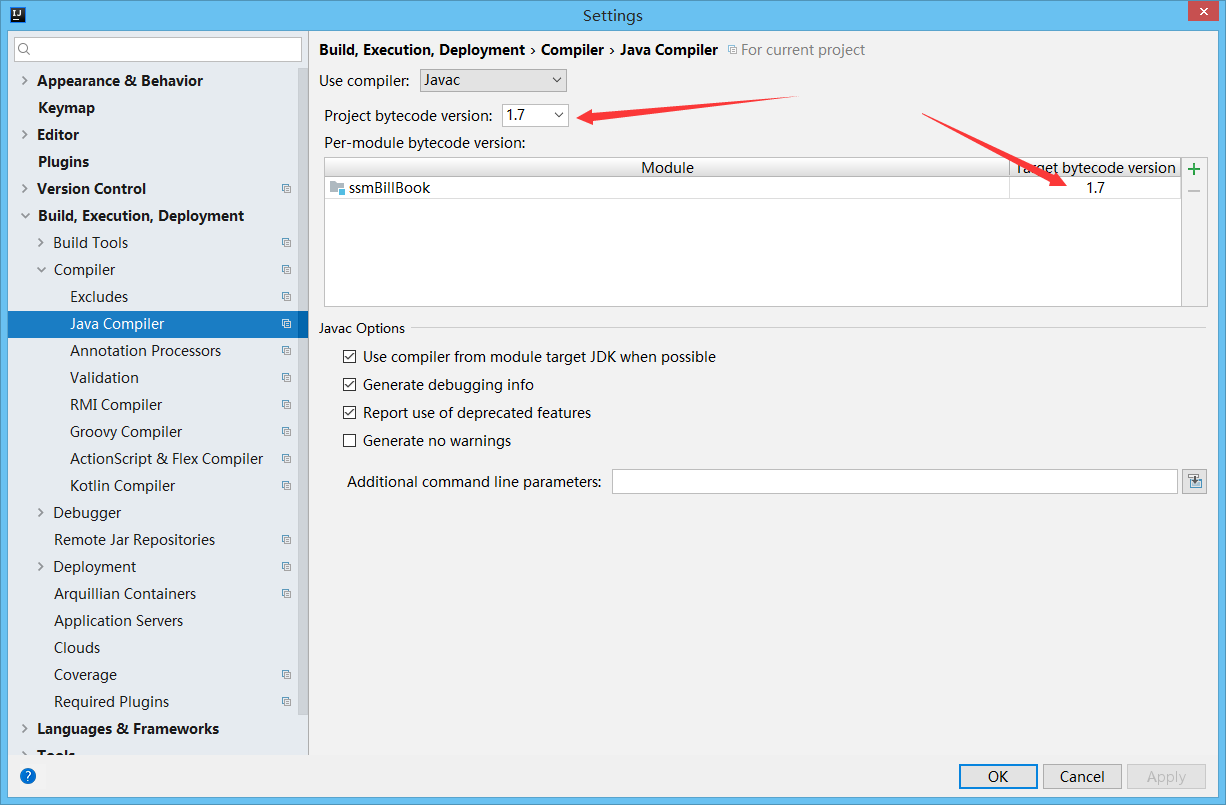Viewport: 1226px width, 805px height.
Task: Expand the Editor section
Action: coord(24,135)
